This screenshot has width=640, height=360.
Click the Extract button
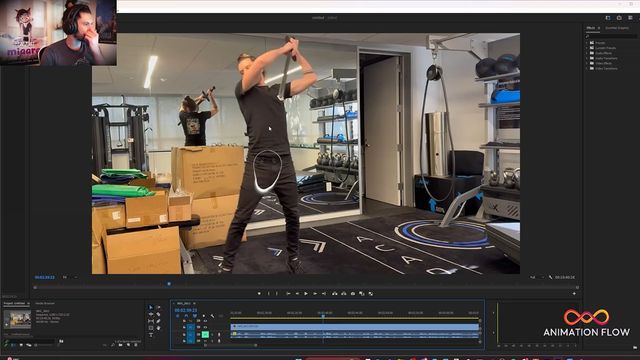[344, 293]
